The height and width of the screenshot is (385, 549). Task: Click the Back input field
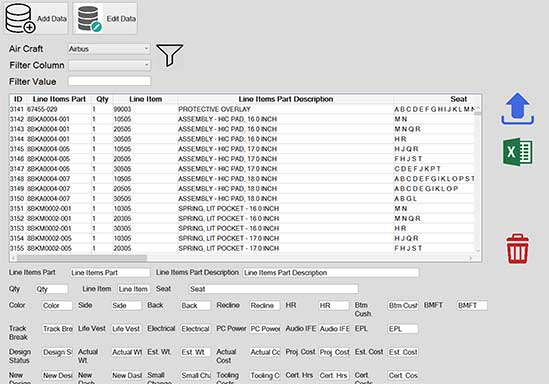pyautogui.click(x=195, y=306)
